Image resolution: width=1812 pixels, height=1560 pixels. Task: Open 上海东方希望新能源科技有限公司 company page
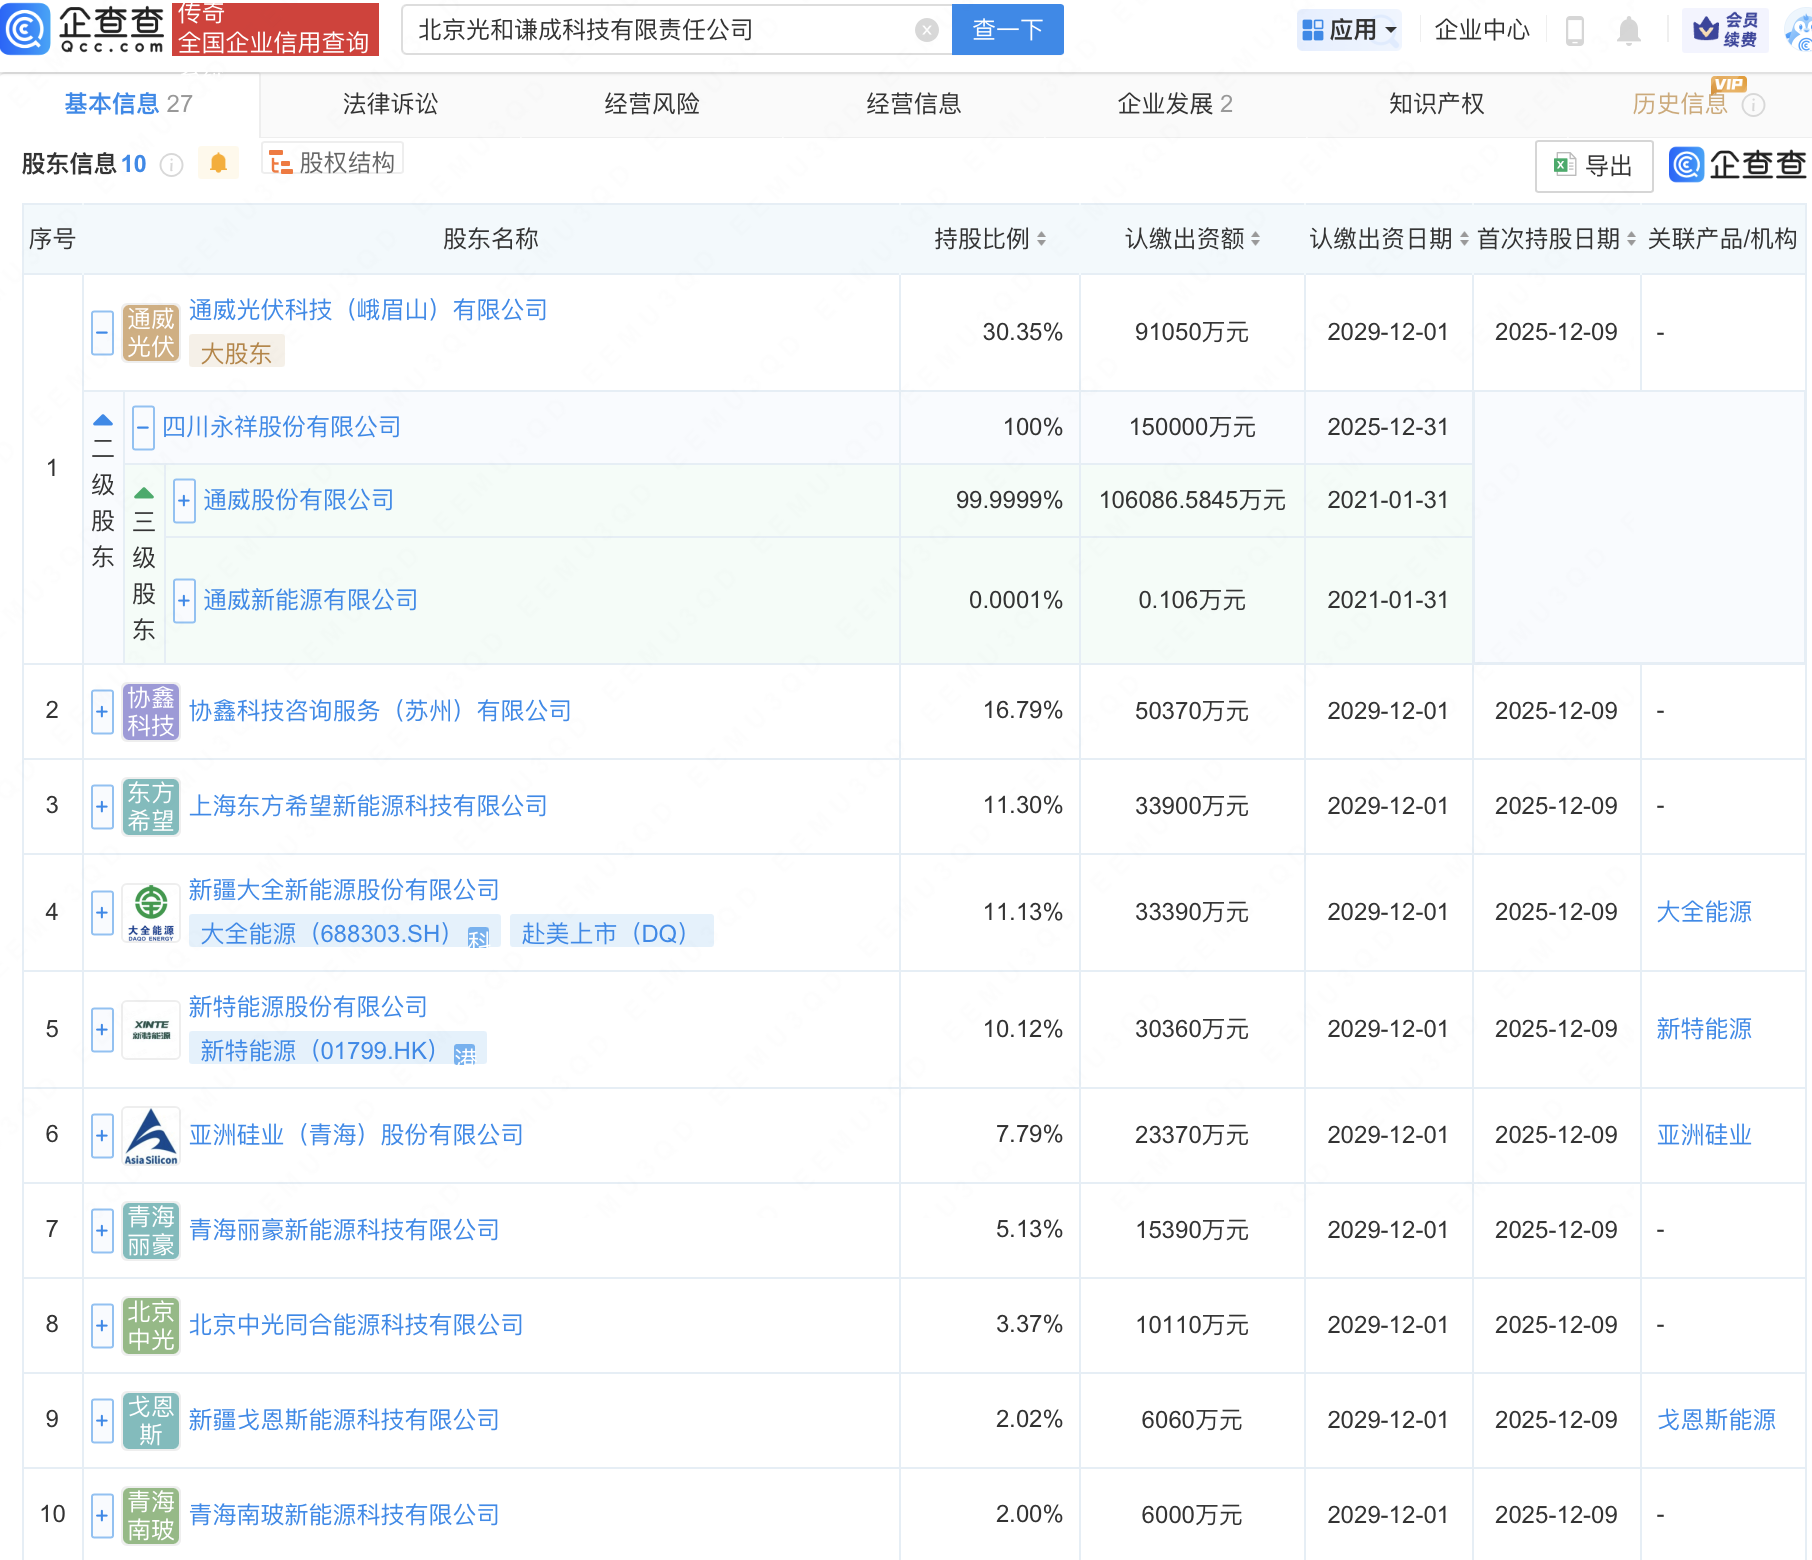coord(368,806)
